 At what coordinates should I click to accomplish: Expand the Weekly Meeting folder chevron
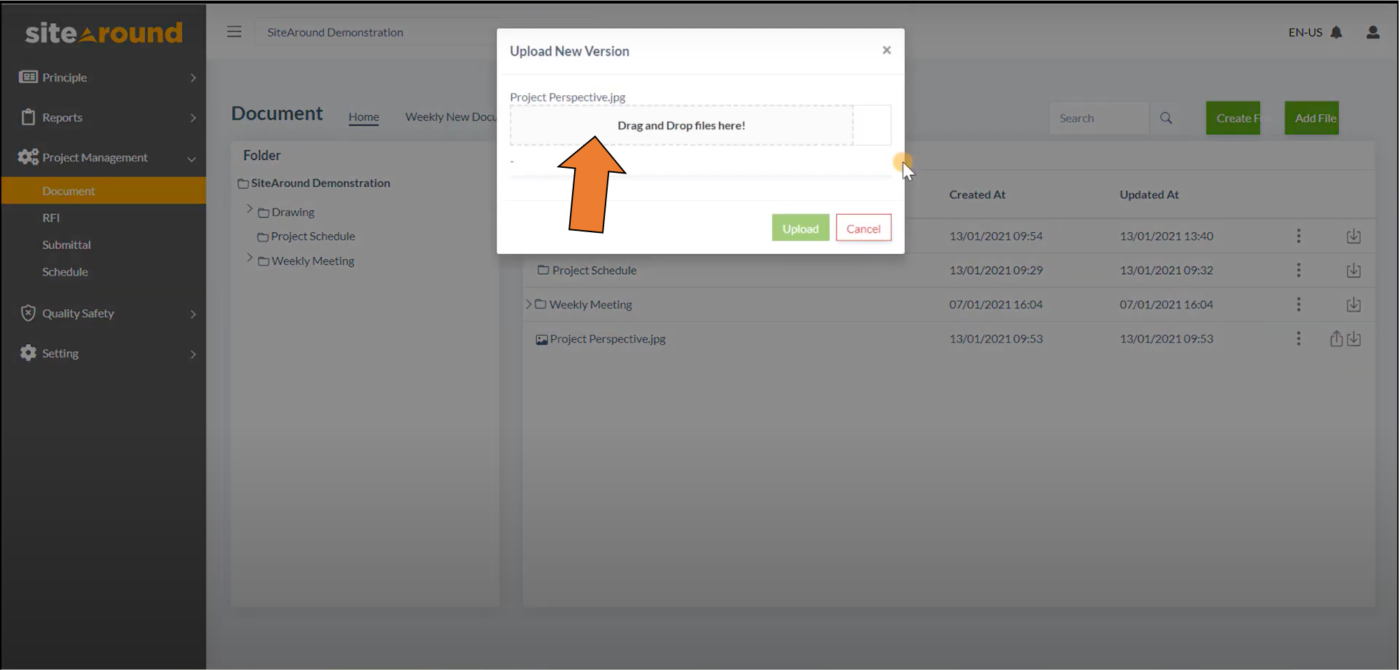(249, 260)
